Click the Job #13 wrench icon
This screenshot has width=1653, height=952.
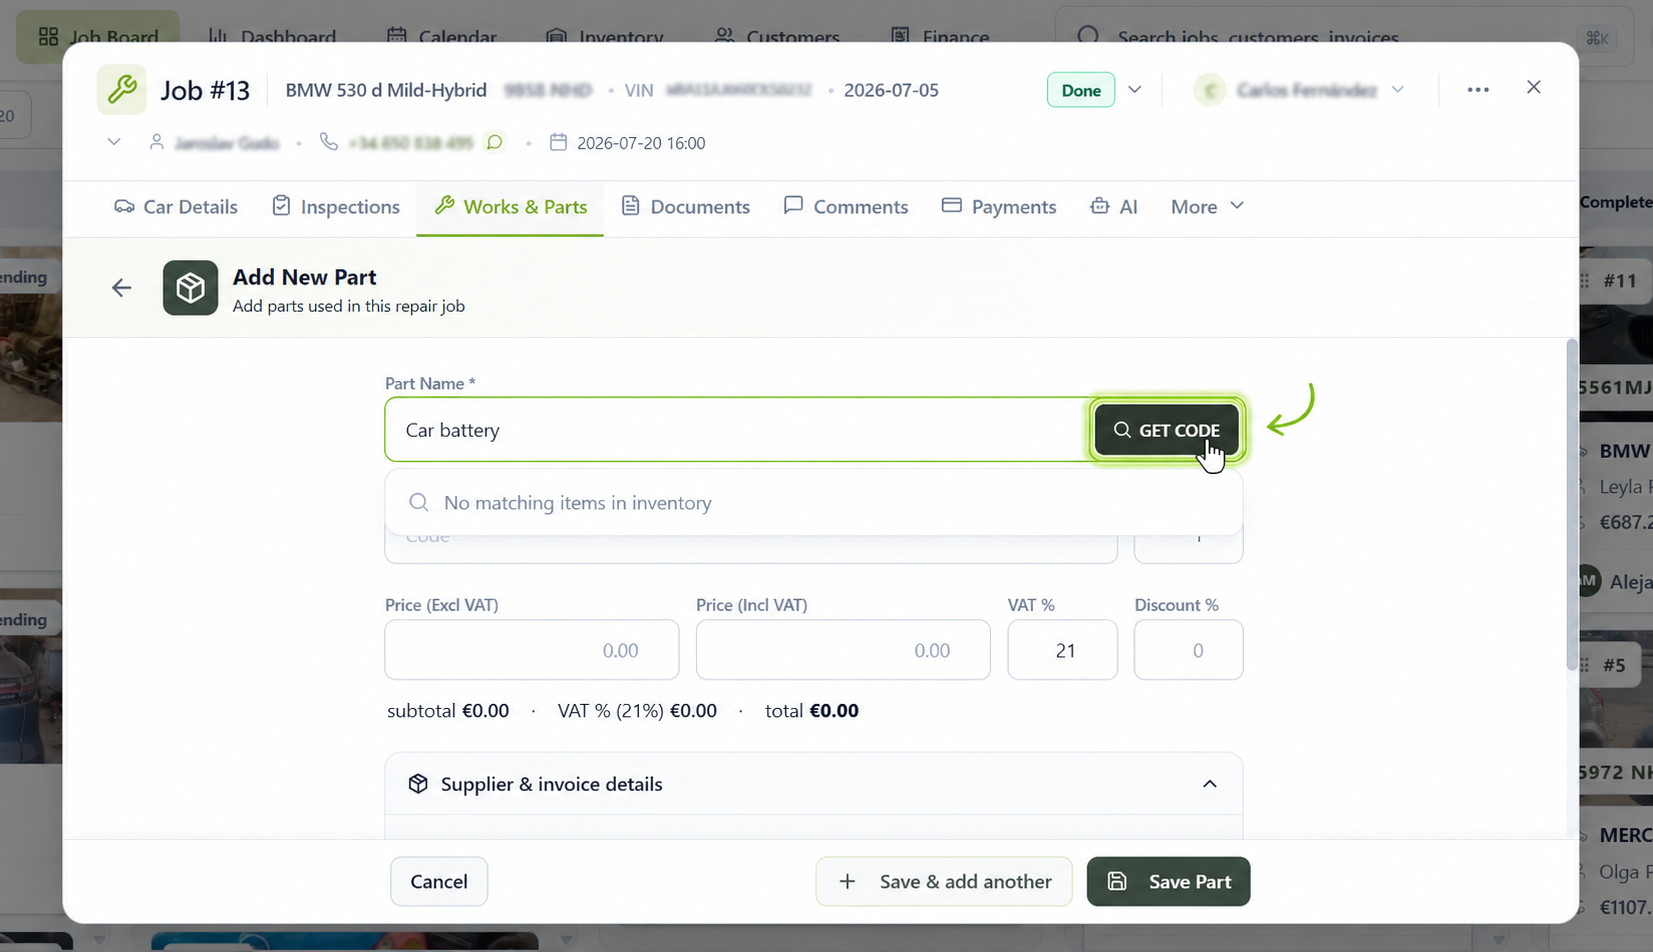(122, 90)
